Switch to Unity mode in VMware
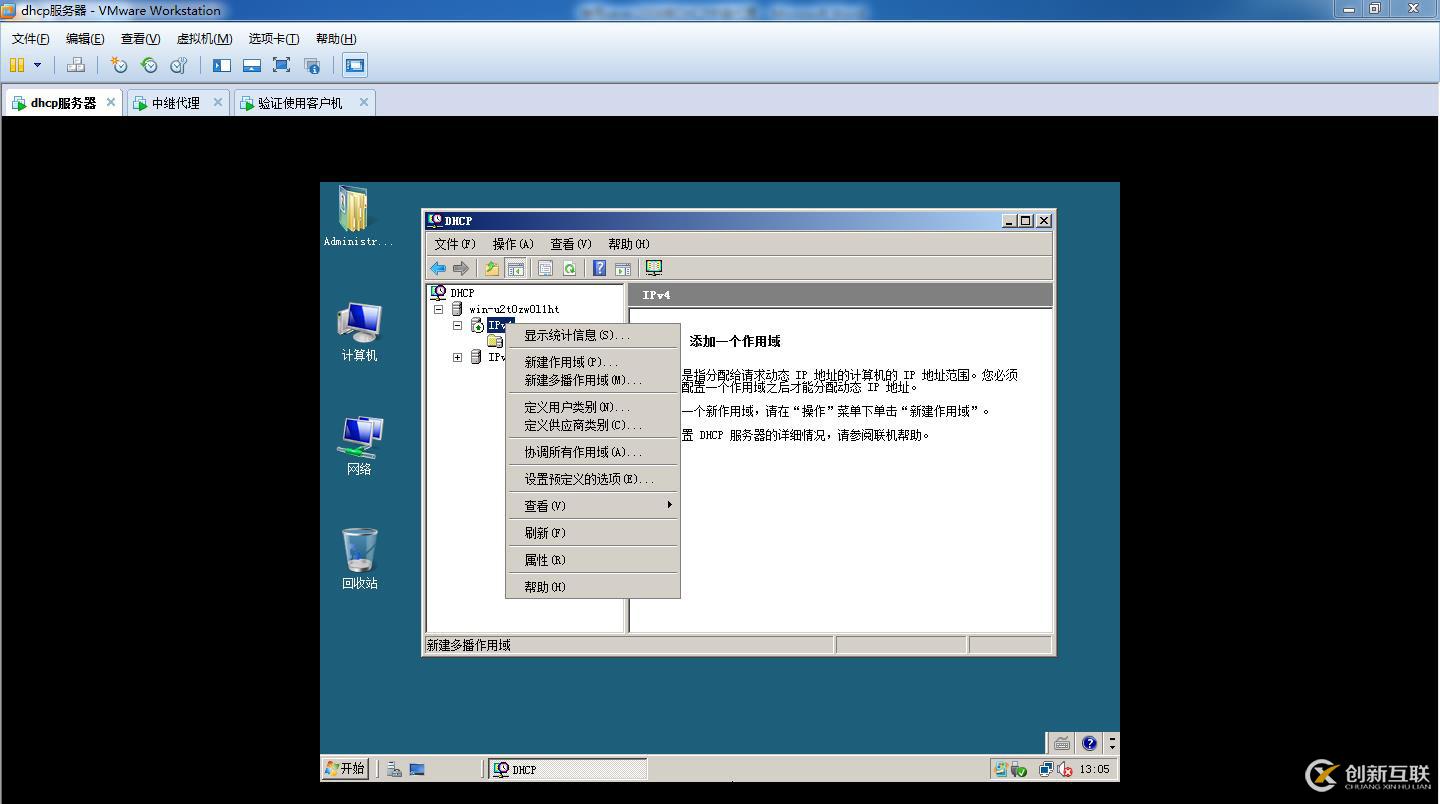 (x=312, y=65)
